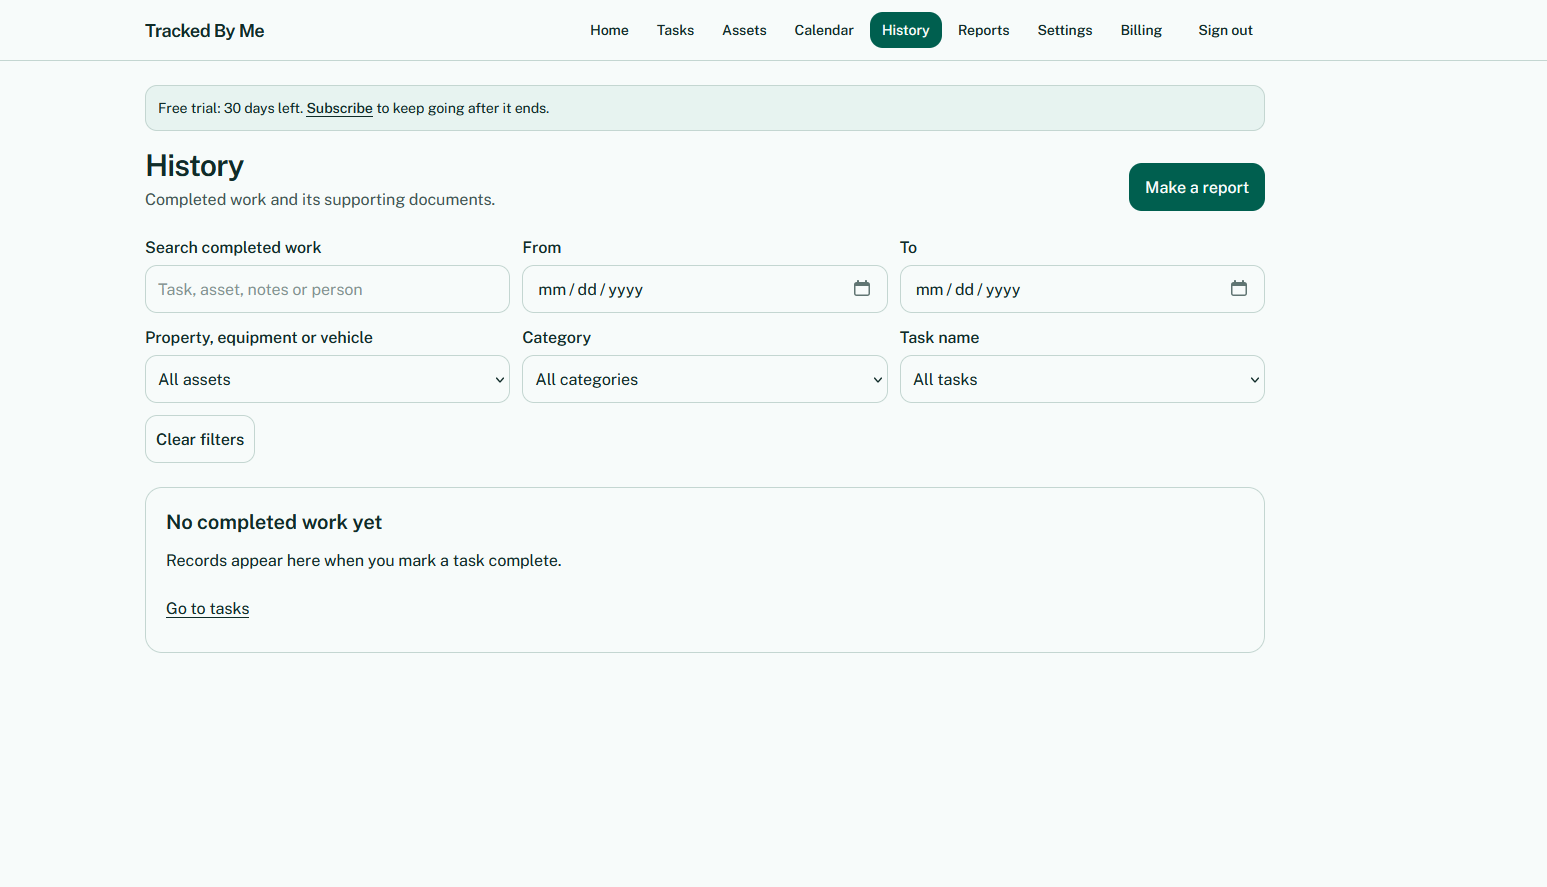Click the Make a report button
This screenshot has width=1547, height=887.
click(1197, 187)
